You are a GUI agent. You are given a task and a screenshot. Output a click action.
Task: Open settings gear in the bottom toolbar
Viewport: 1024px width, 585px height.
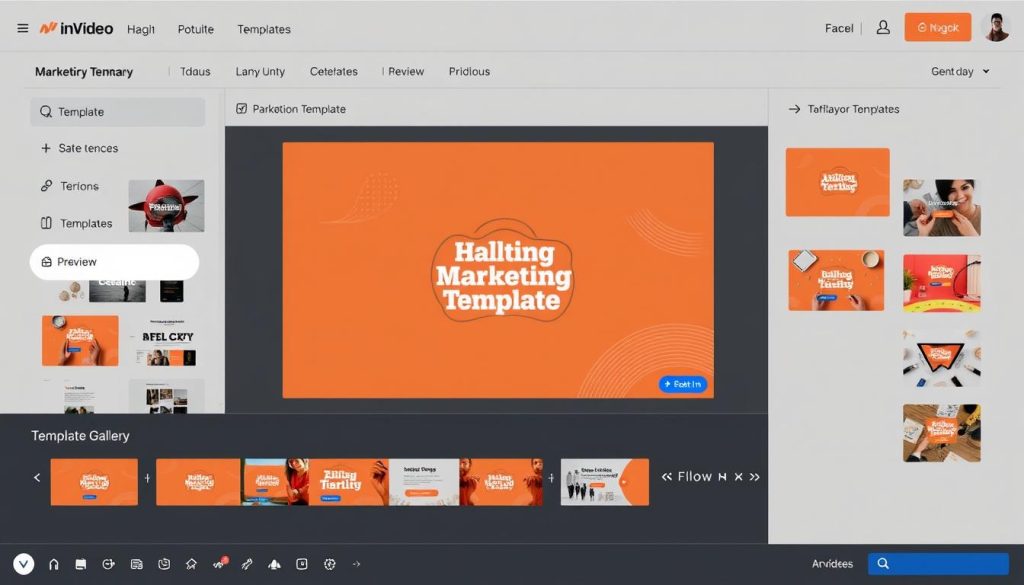329,564
